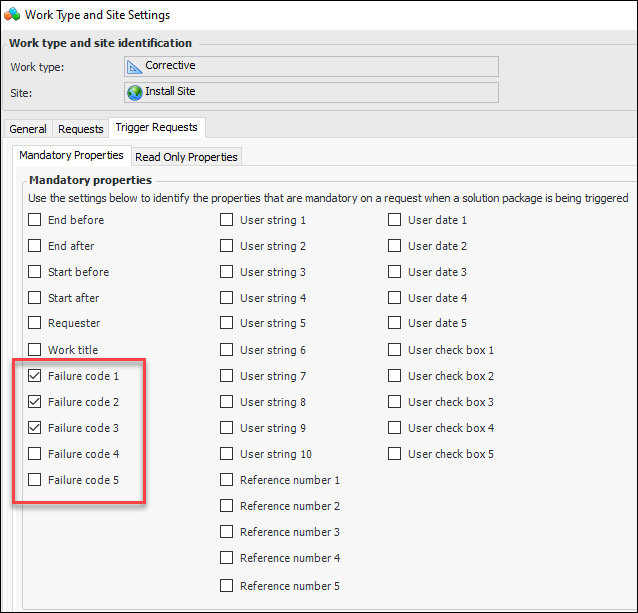Click the app icon in title bar
638x613 pixels.
click(x=12, y=14)
